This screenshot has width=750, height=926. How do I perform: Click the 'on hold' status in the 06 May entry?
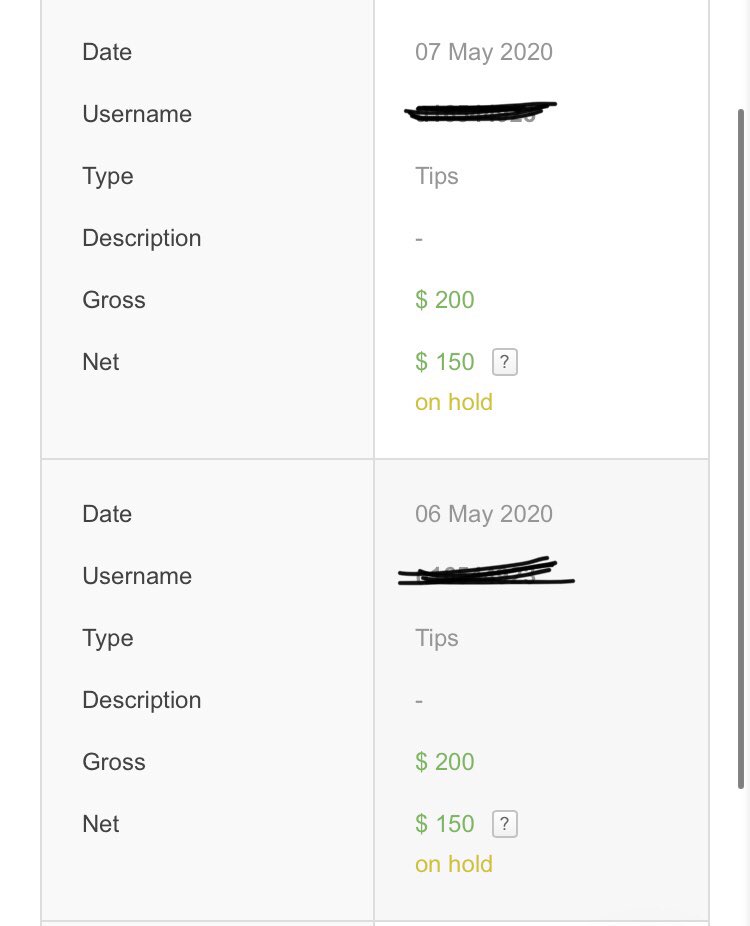coord(454,864)
